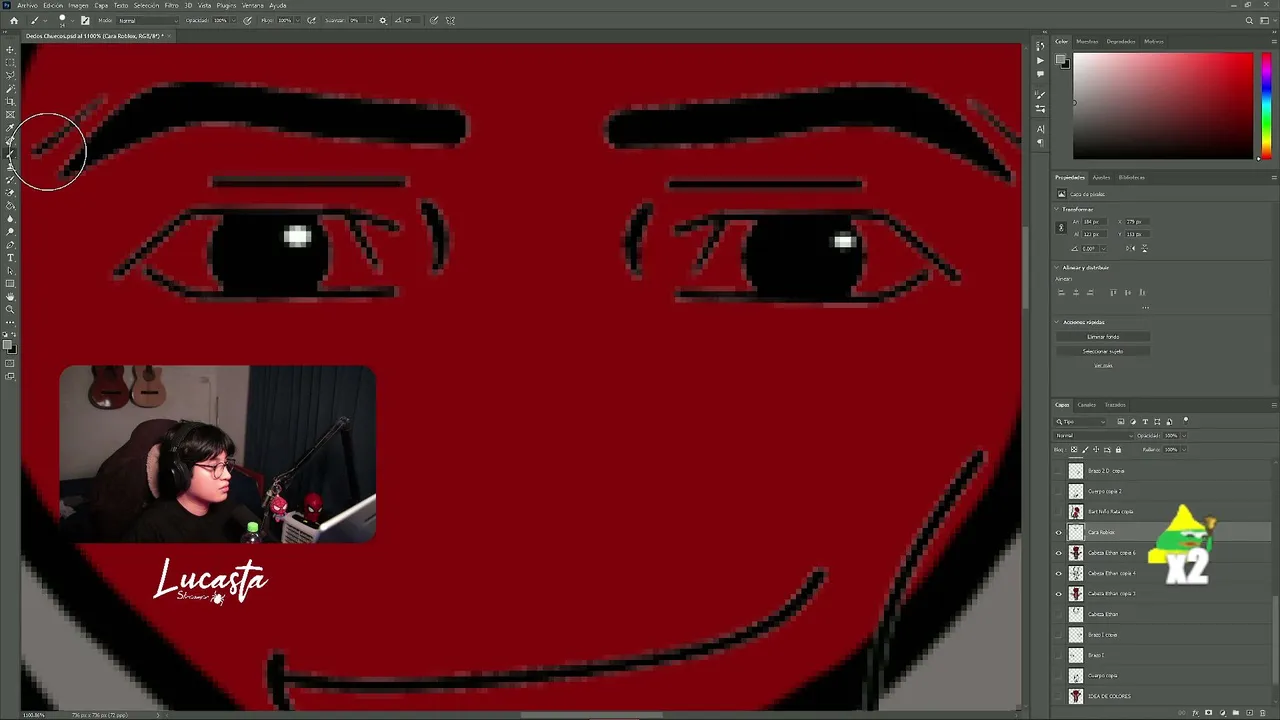
Task: Click the foreground color swatch in toolbar
Action: pos(8,346)
